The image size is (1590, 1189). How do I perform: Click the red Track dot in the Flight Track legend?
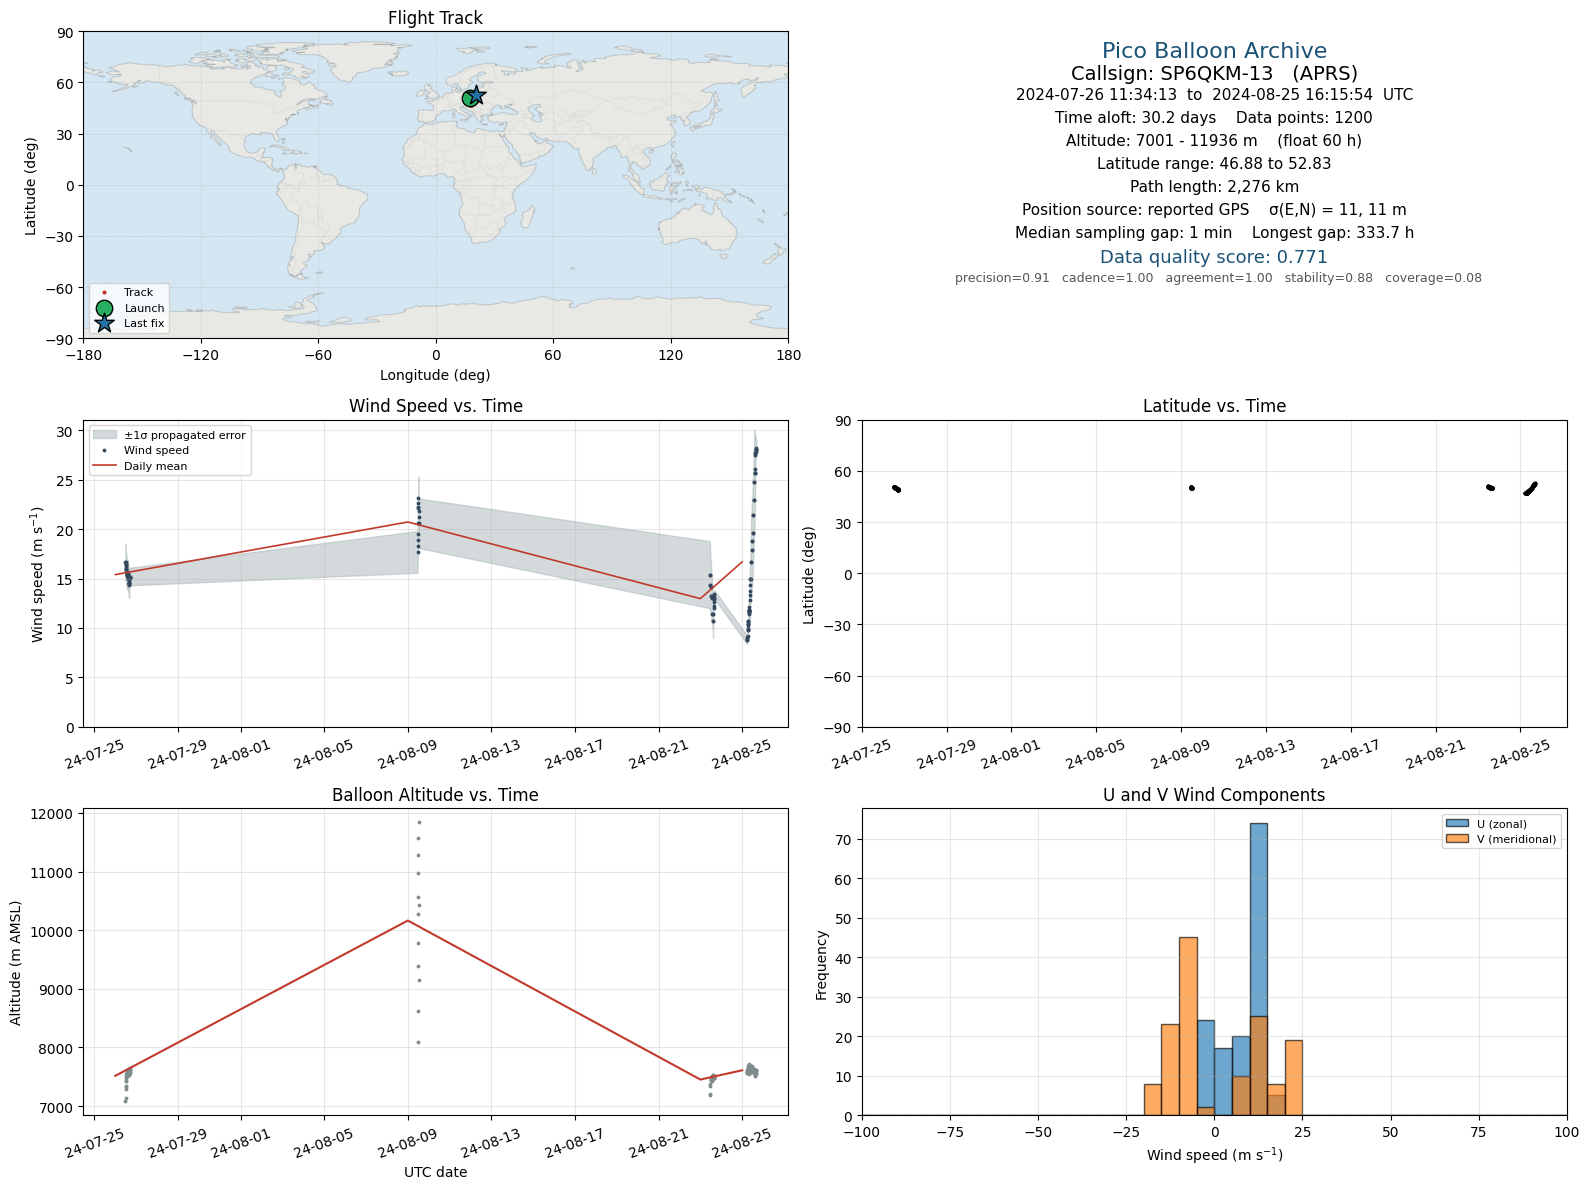[x=104, y=293]
